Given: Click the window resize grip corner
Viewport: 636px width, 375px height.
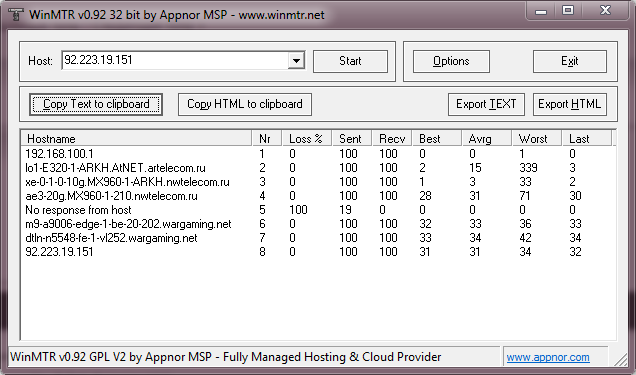Looking at the screenshot, I should click(x=621, y=360).
